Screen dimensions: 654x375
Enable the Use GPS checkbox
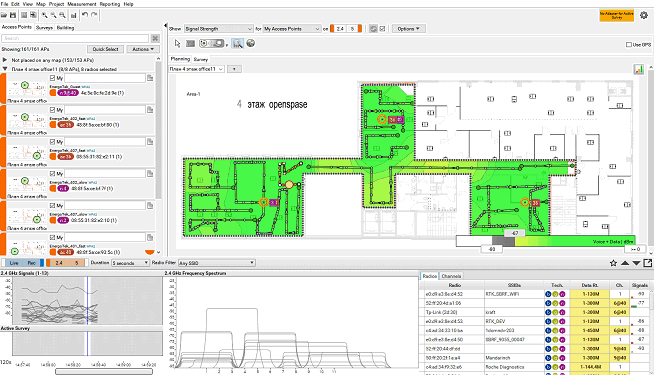coord(629,45)
